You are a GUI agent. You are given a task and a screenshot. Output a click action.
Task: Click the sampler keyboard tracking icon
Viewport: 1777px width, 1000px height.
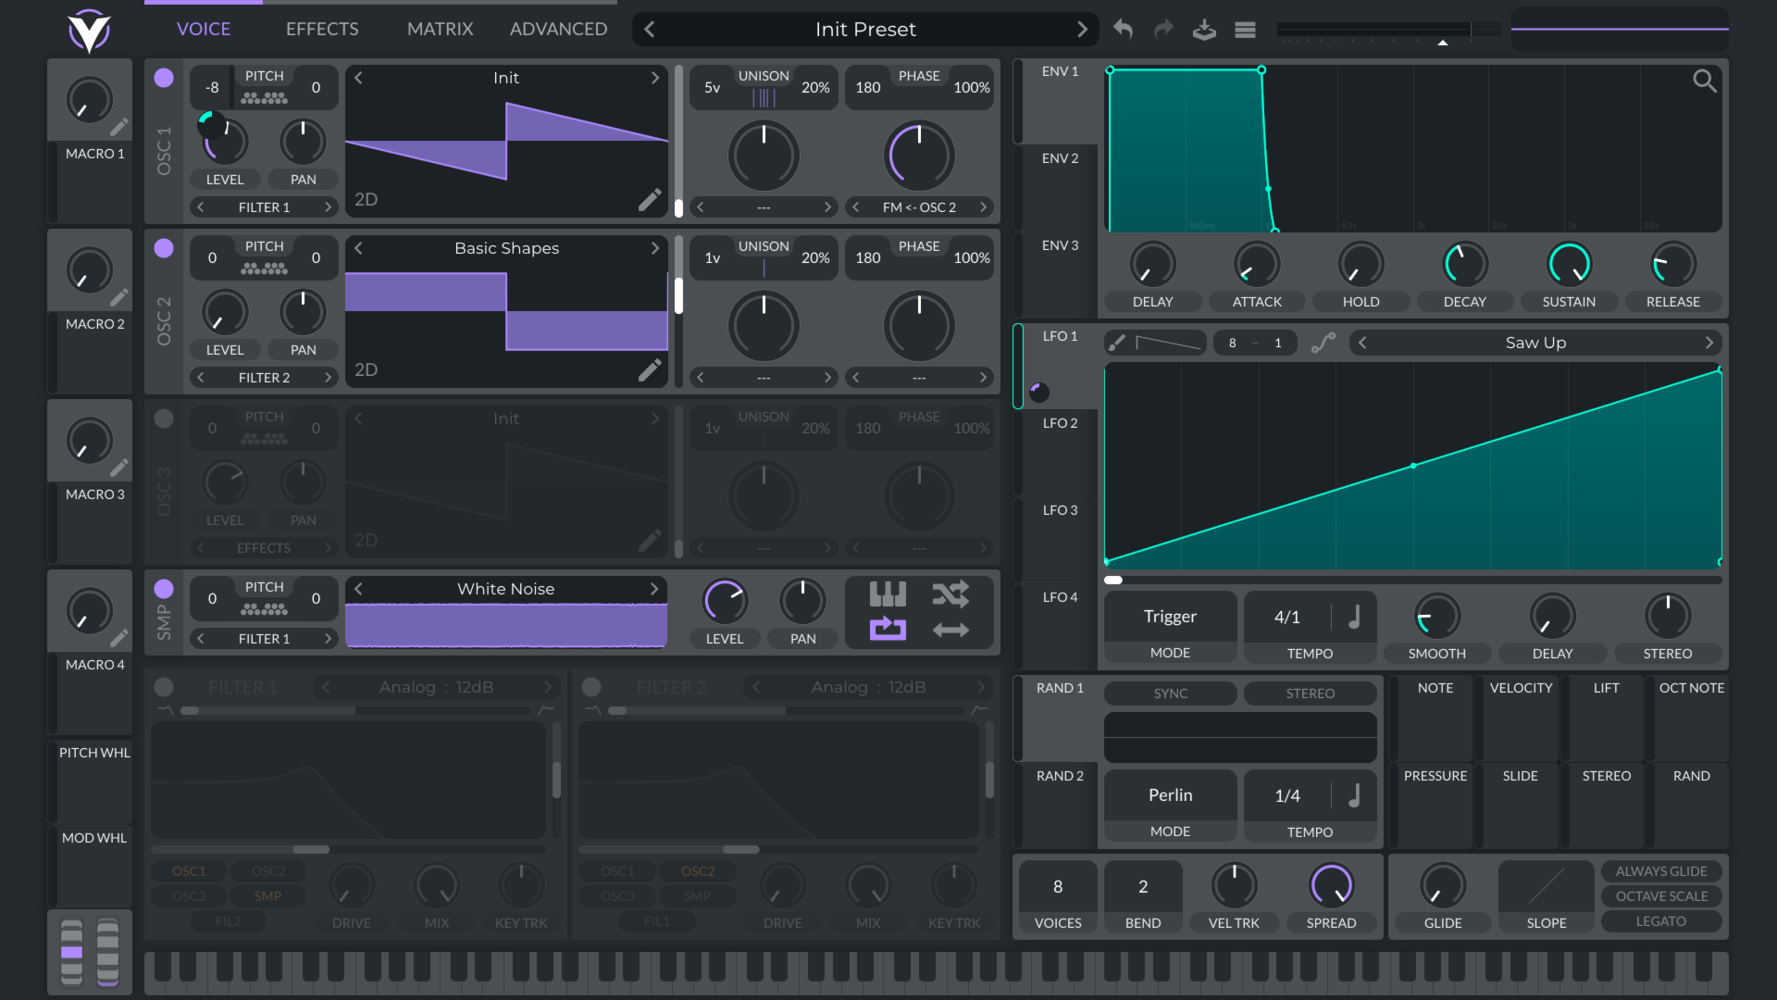tap(887, 594)
